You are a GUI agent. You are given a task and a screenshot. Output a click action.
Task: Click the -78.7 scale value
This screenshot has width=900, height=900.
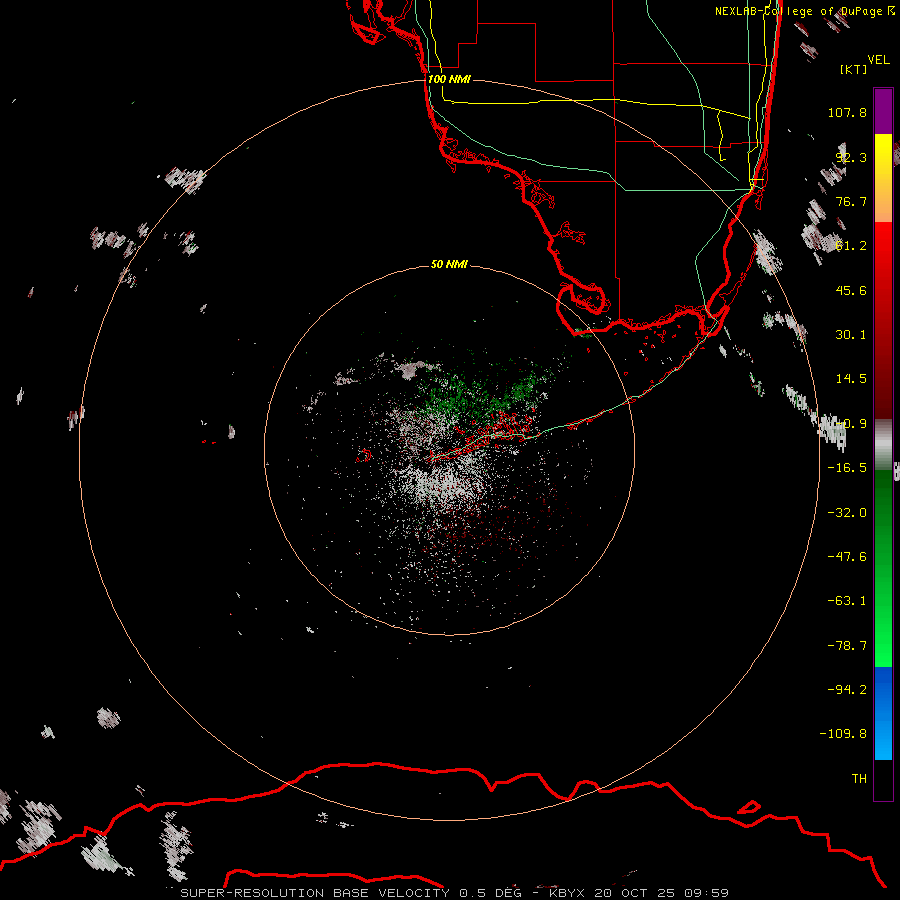point(847,646)
